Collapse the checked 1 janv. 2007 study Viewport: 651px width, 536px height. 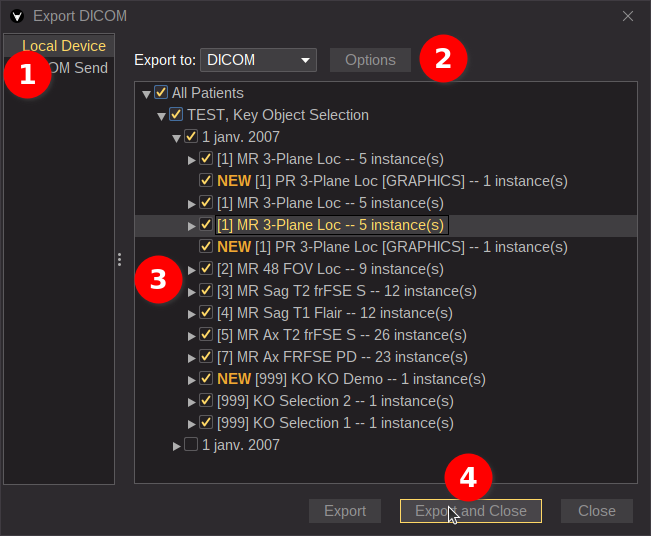point(176,138)
